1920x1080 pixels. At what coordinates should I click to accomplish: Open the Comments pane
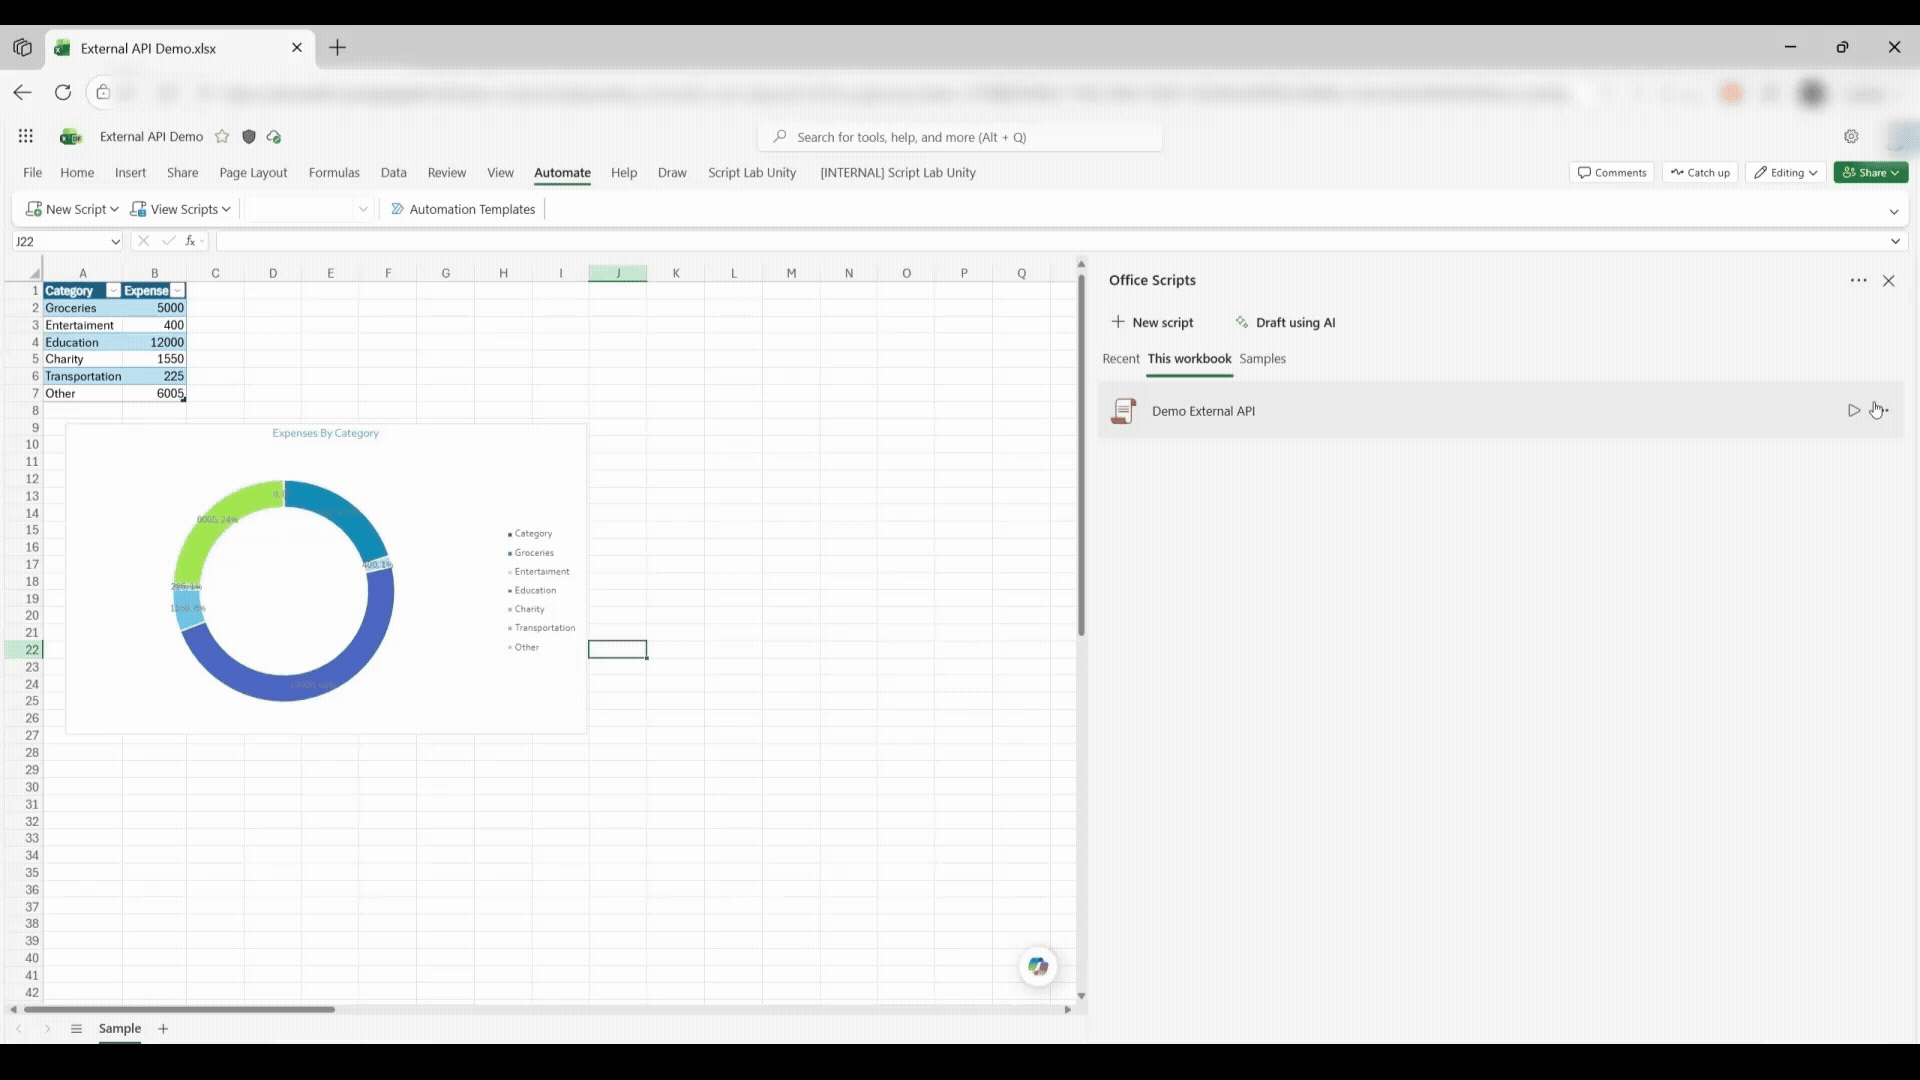(1612, 172)
